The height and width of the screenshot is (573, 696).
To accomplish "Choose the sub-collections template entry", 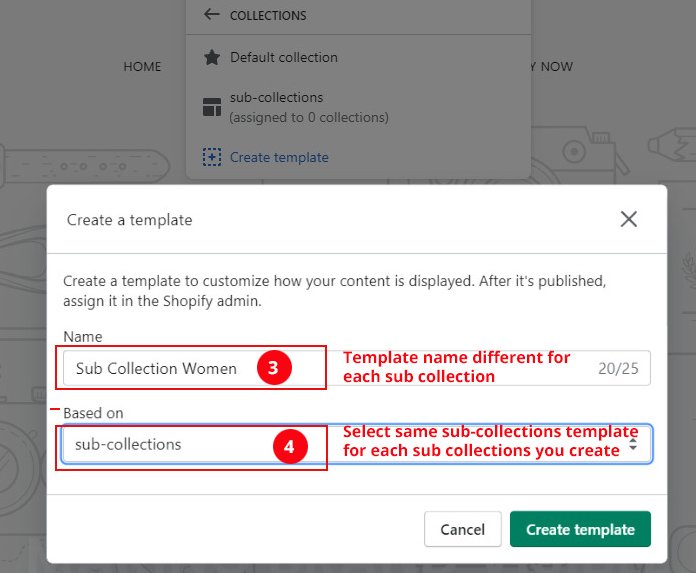I will (x=276, y=98).
